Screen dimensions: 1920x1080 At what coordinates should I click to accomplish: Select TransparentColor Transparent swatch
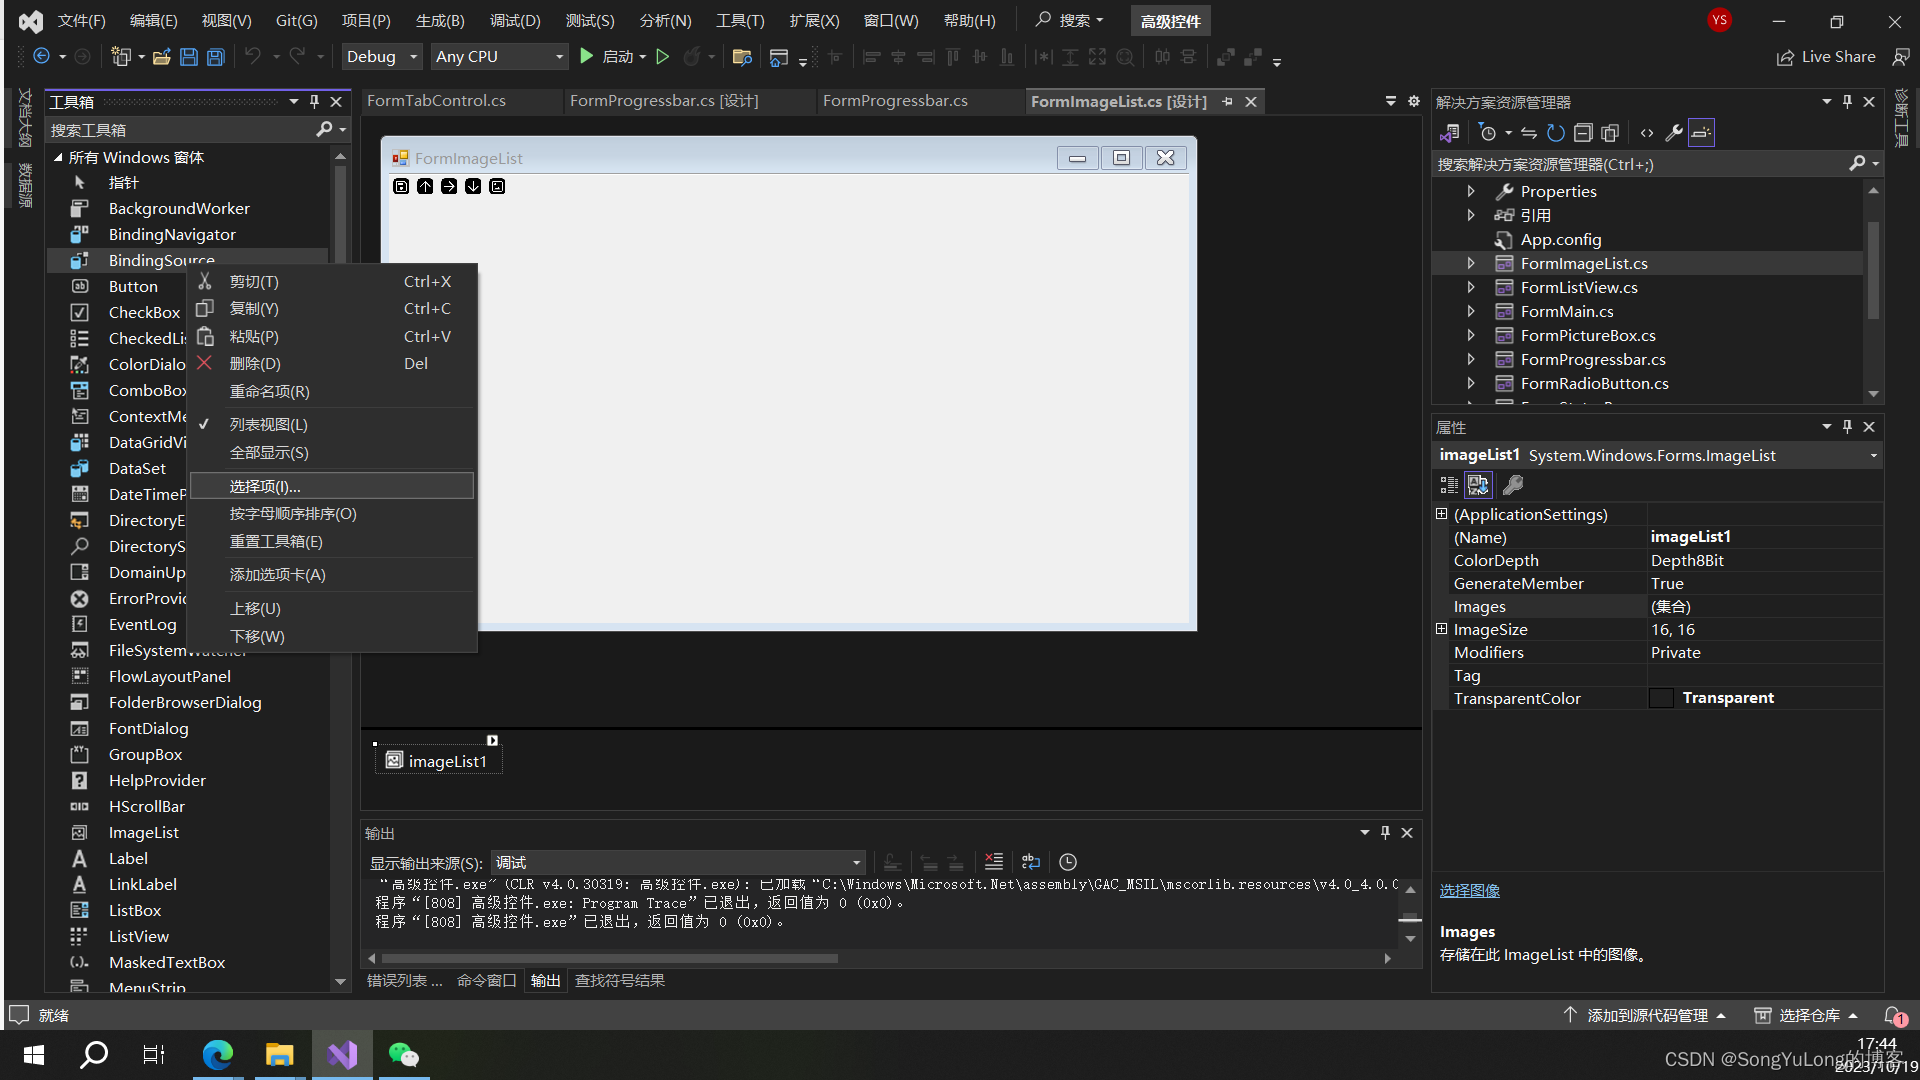click(1662, 698)
